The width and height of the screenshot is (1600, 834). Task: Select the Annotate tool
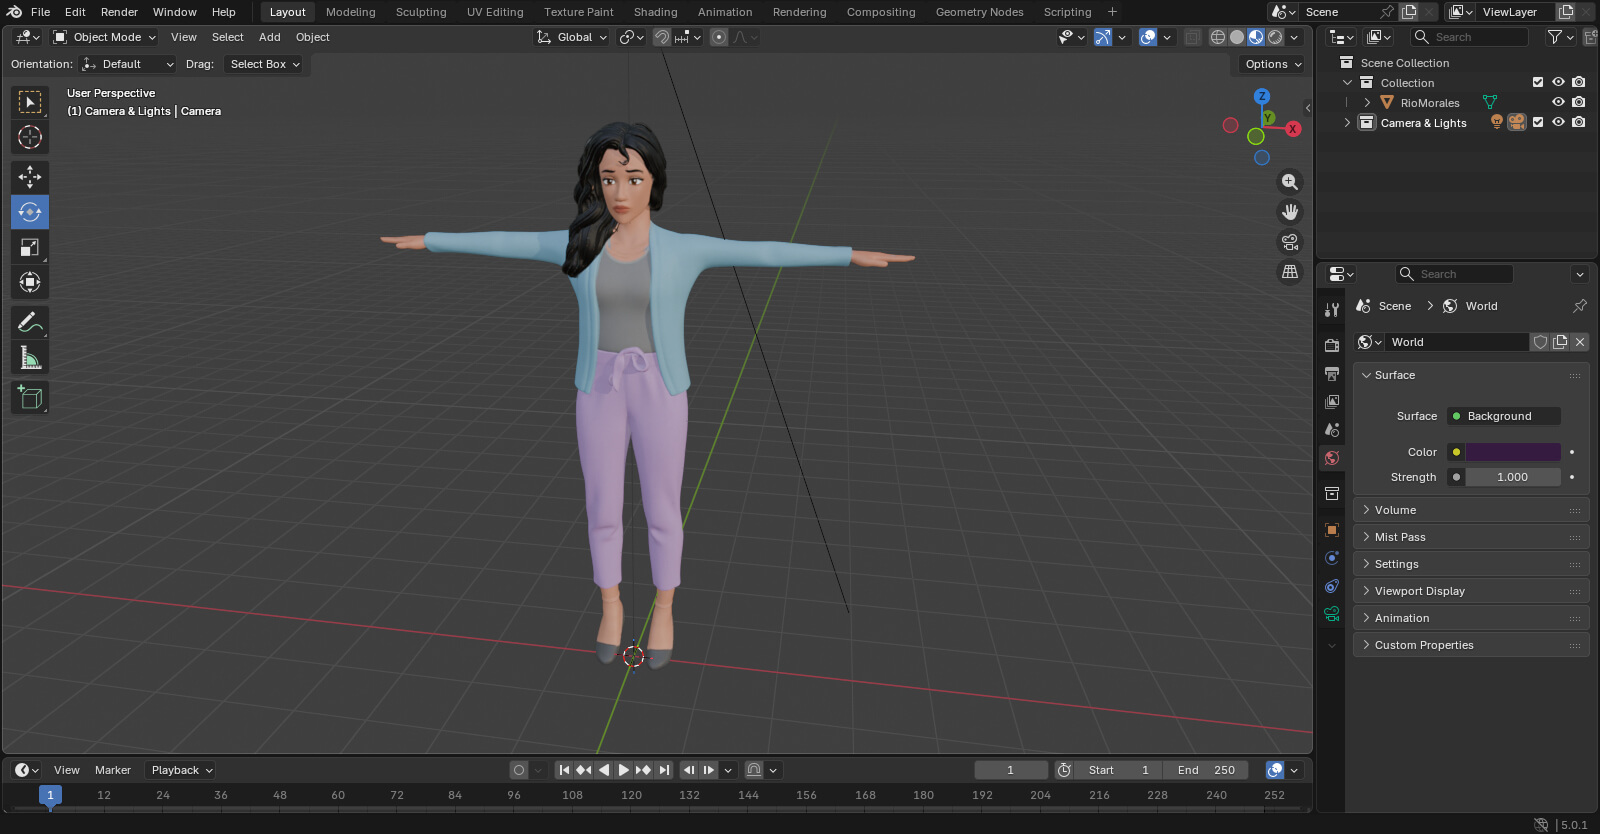30,322
